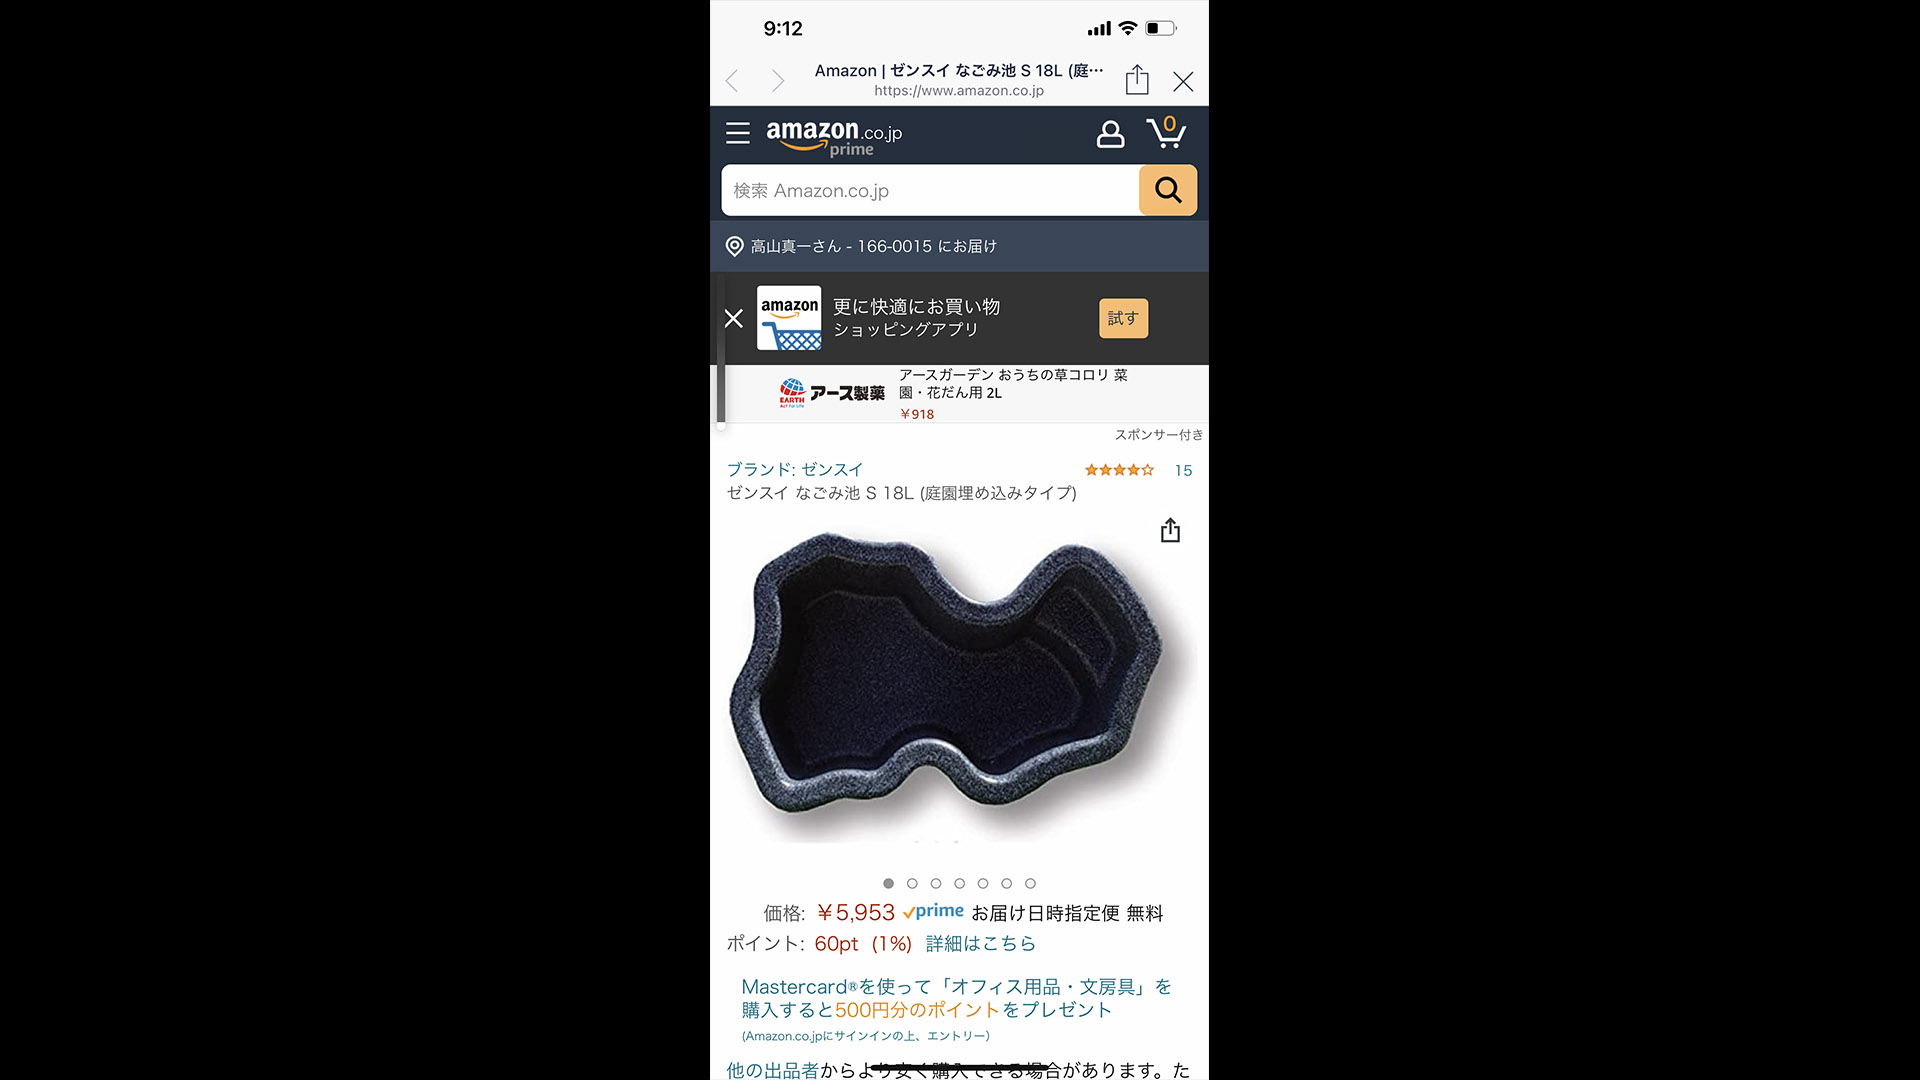Select the fourth image carousel dot

[x=959, y=883]
